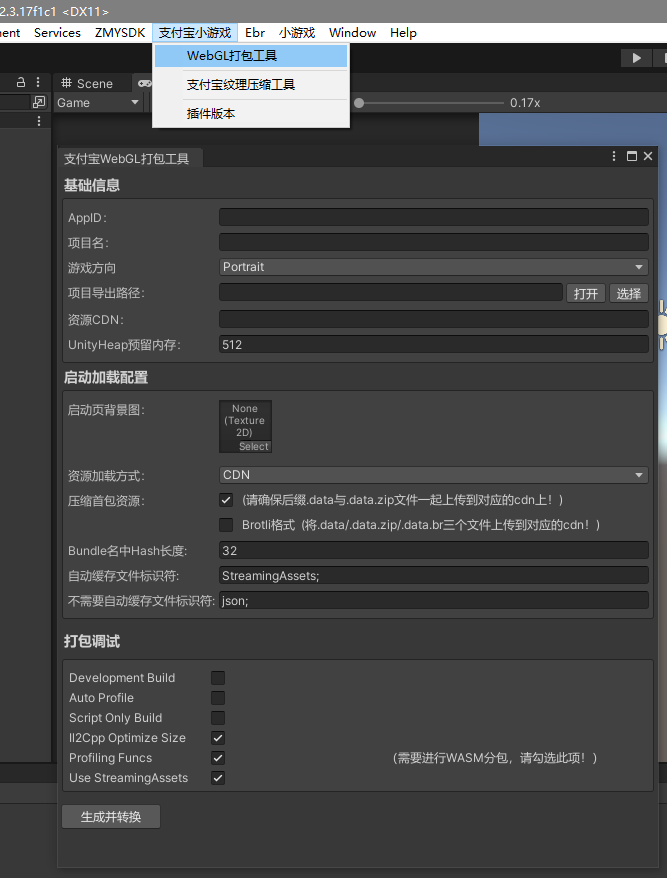Viewport: 667px width, 878px height.
Task: Expand the Game display dropdown
Action: point(97,103)
